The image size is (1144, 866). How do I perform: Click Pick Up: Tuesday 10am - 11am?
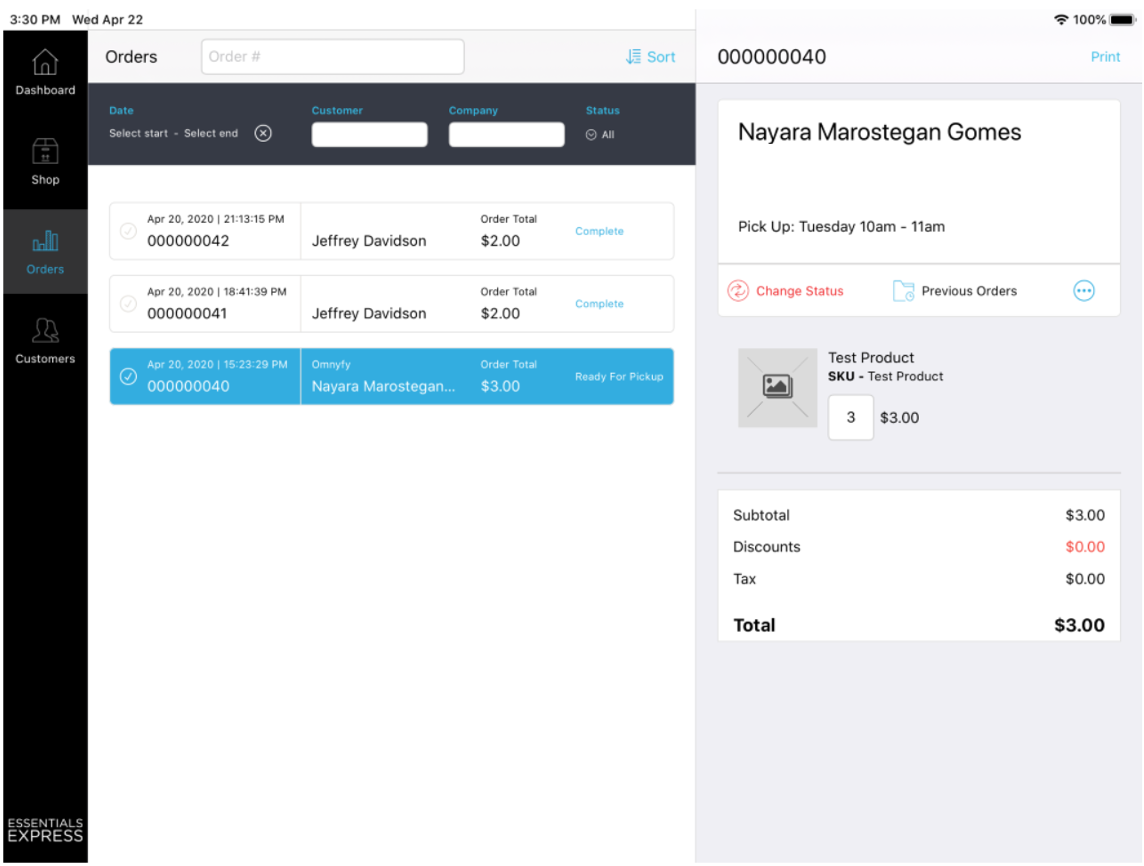pyautogui.click(x=841, y=227)
